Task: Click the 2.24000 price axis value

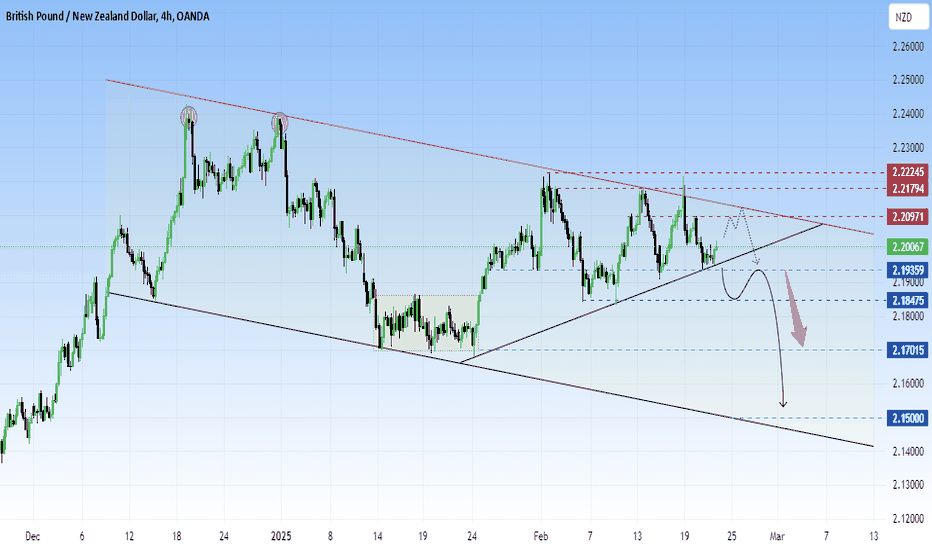Action: pos(908,114)
